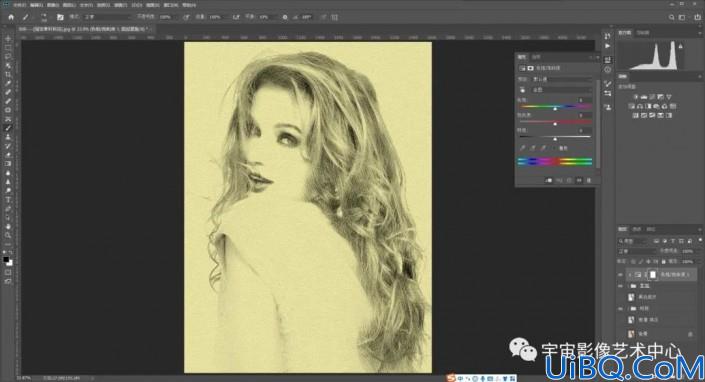This screenshot has width=705, height=382.
Task: Switch to the Paths tab
Action: click(651, 229)
